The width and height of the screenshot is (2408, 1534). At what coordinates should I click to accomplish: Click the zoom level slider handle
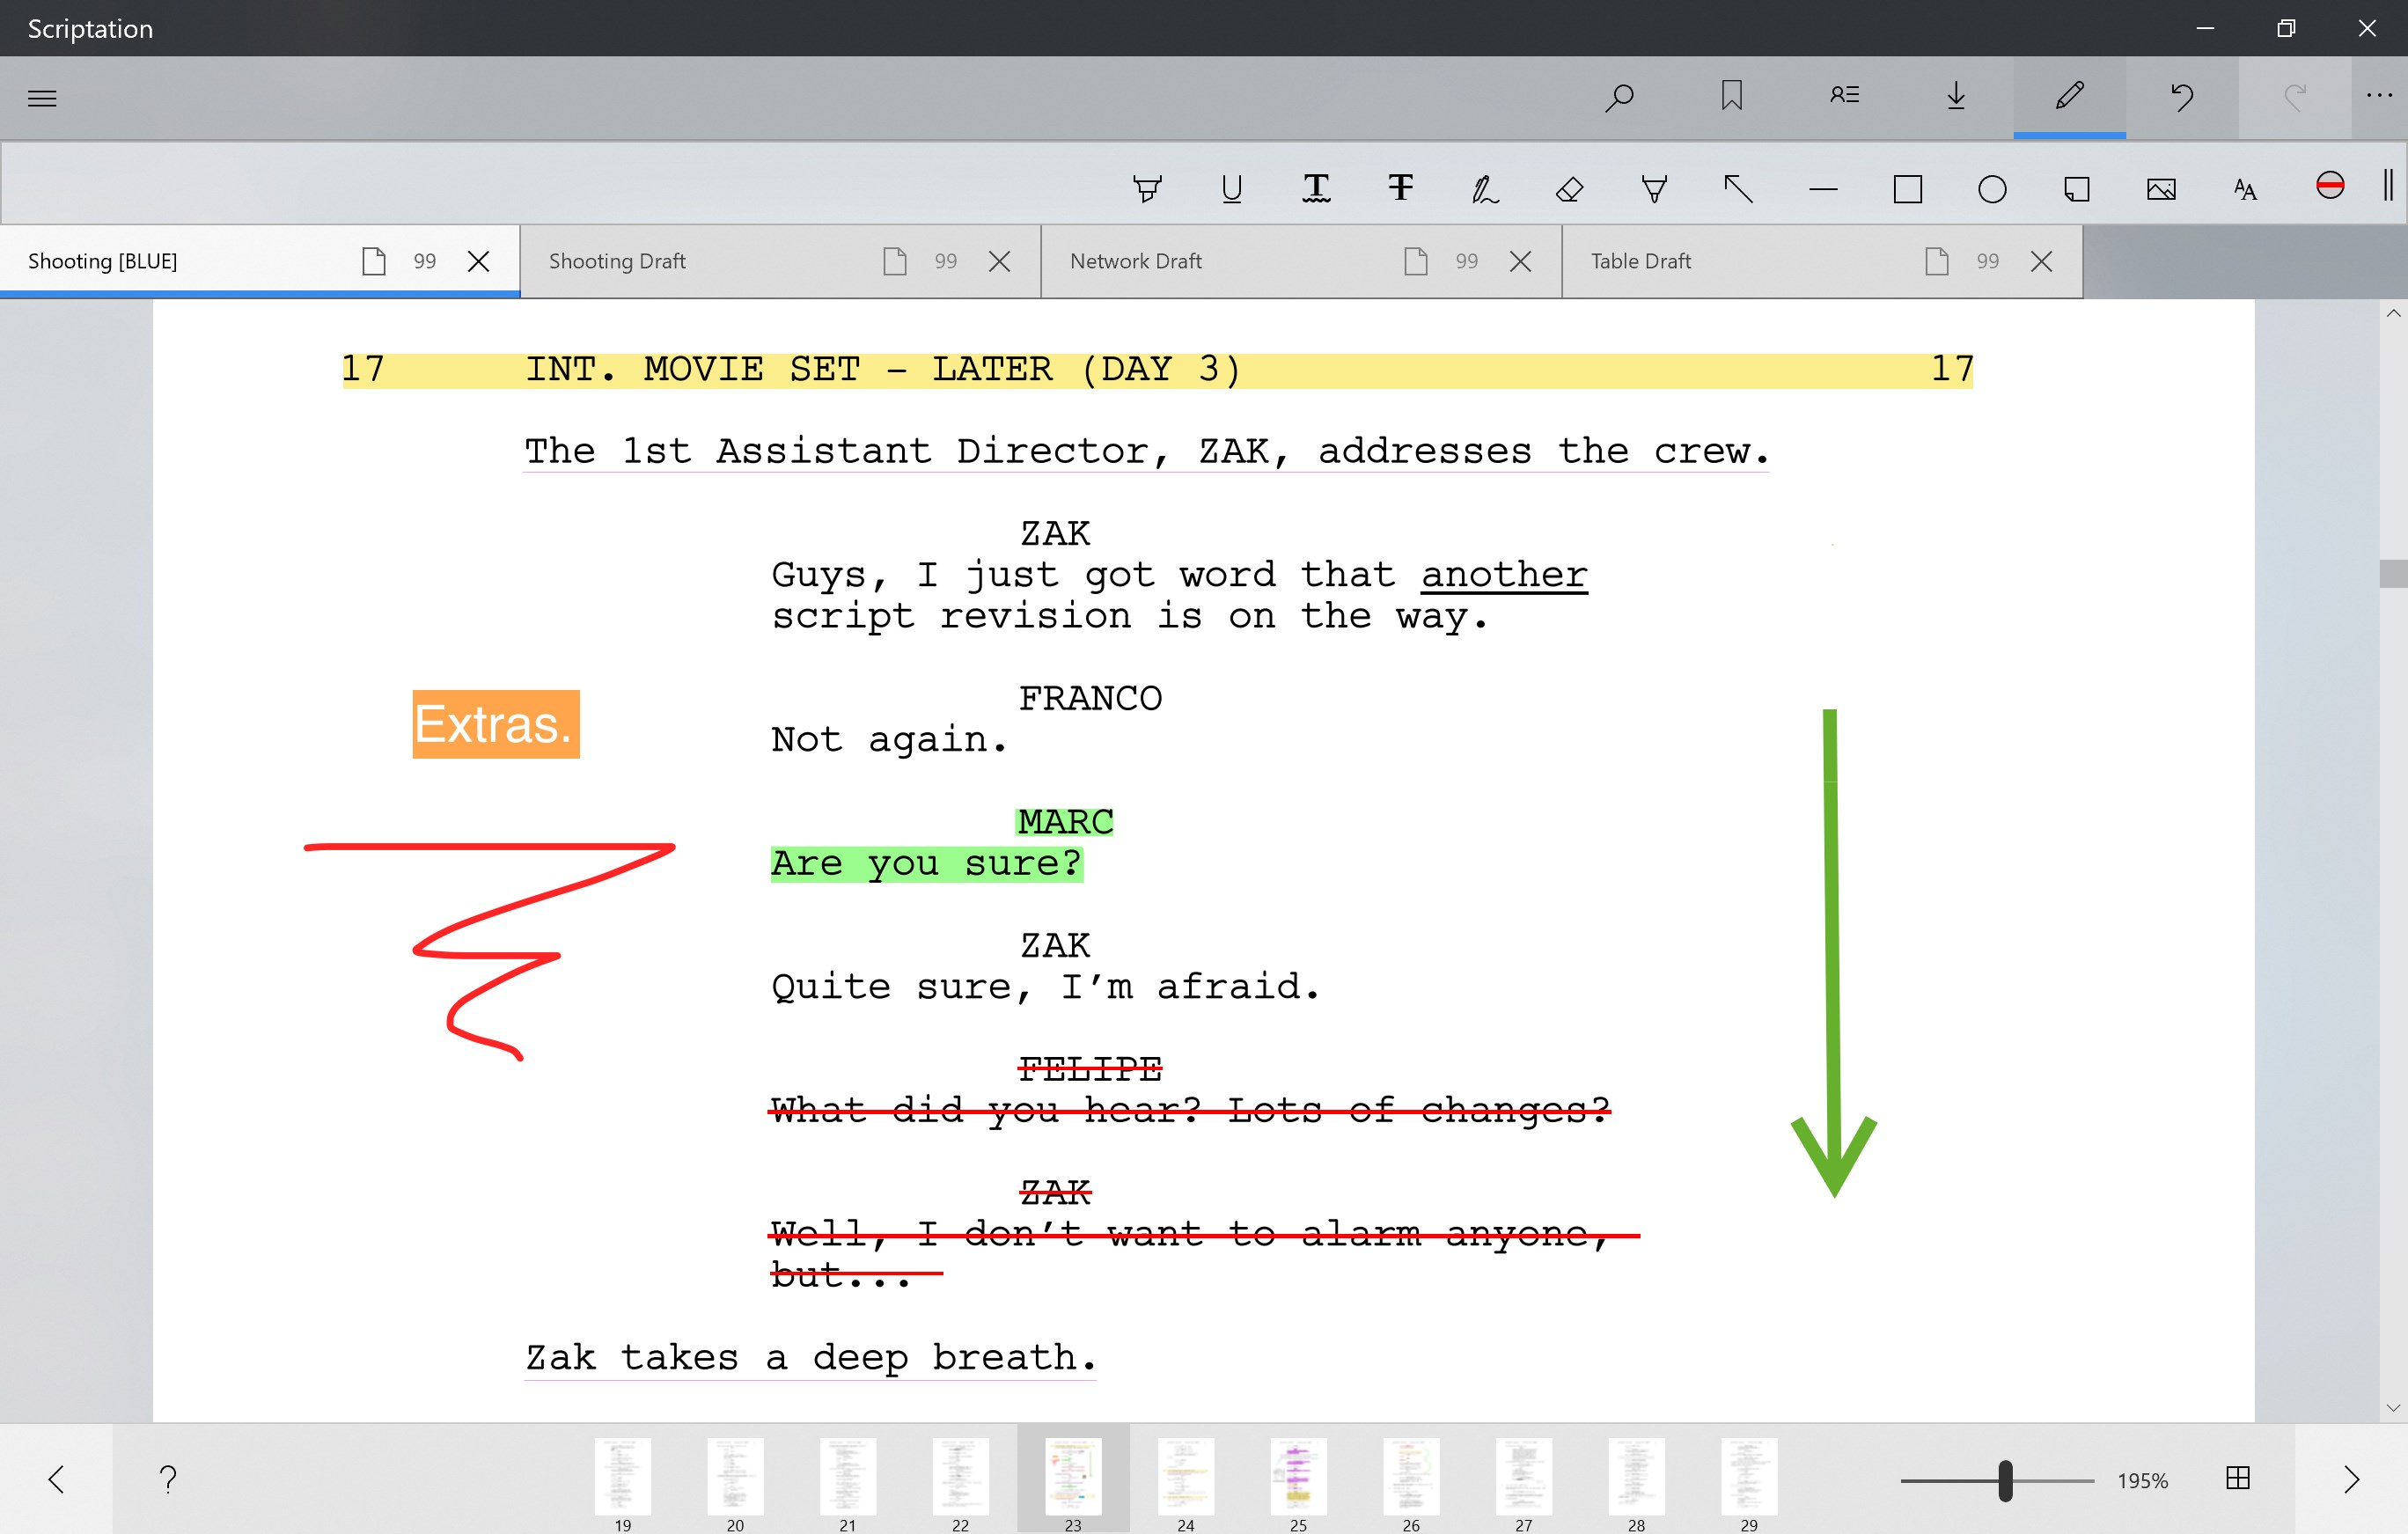tap(2004, 1480)
